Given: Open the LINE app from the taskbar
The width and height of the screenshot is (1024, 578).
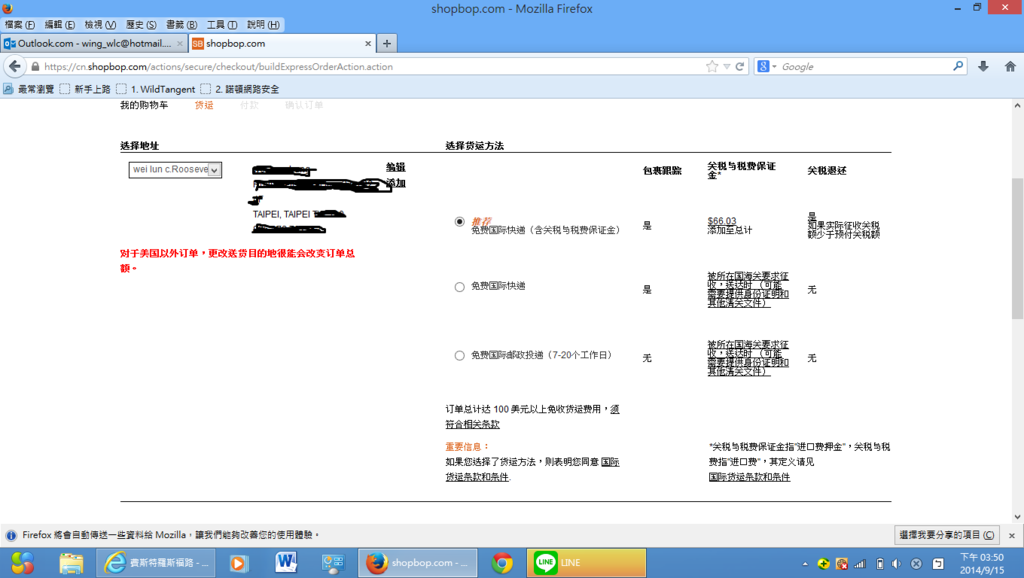Looking at the screenshot, I should 586,563.
